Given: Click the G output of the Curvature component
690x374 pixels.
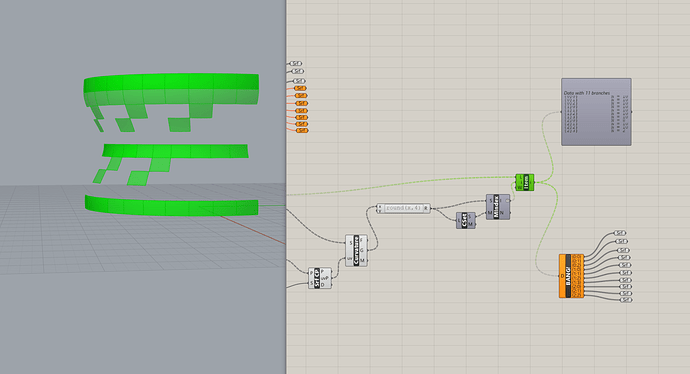Looking at the screenshot, I should [362, 250].
